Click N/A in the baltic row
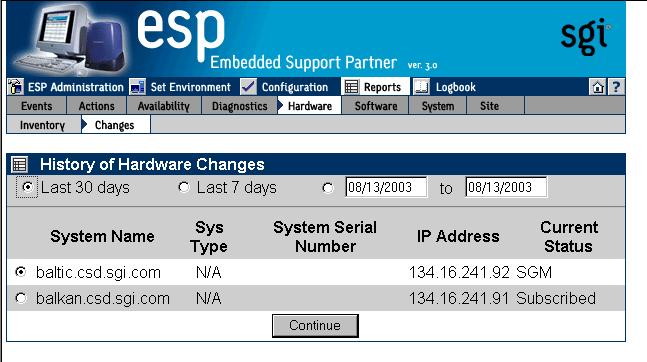This screenshot has width=647, height=362. coord(208,272)
